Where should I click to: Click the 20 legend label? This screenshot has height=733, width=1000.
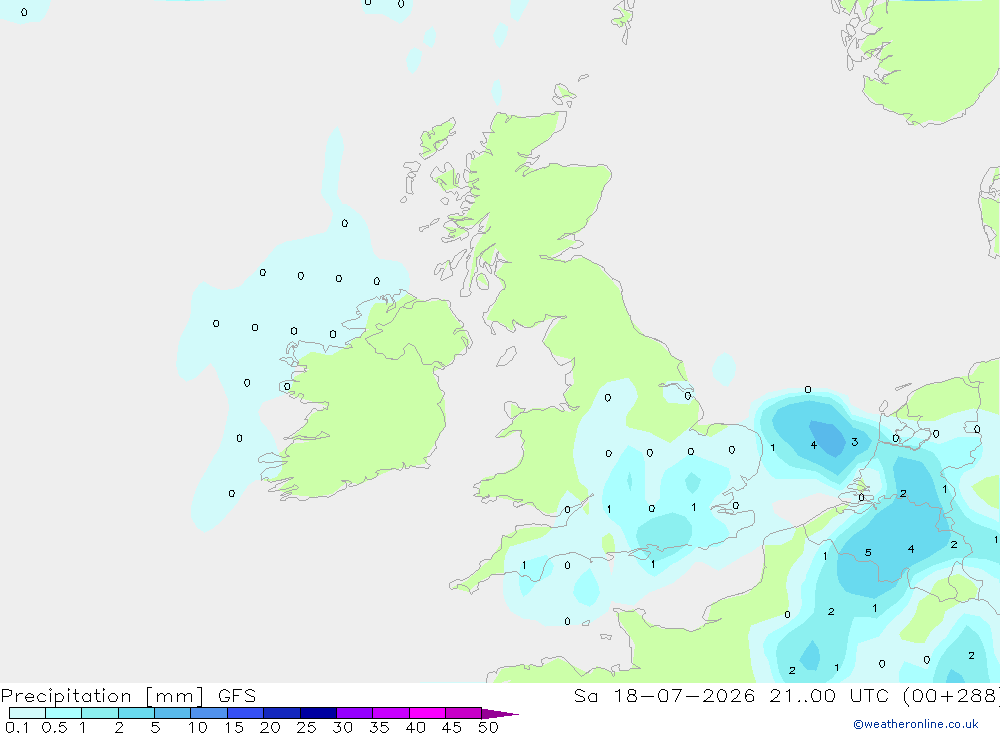270,727
